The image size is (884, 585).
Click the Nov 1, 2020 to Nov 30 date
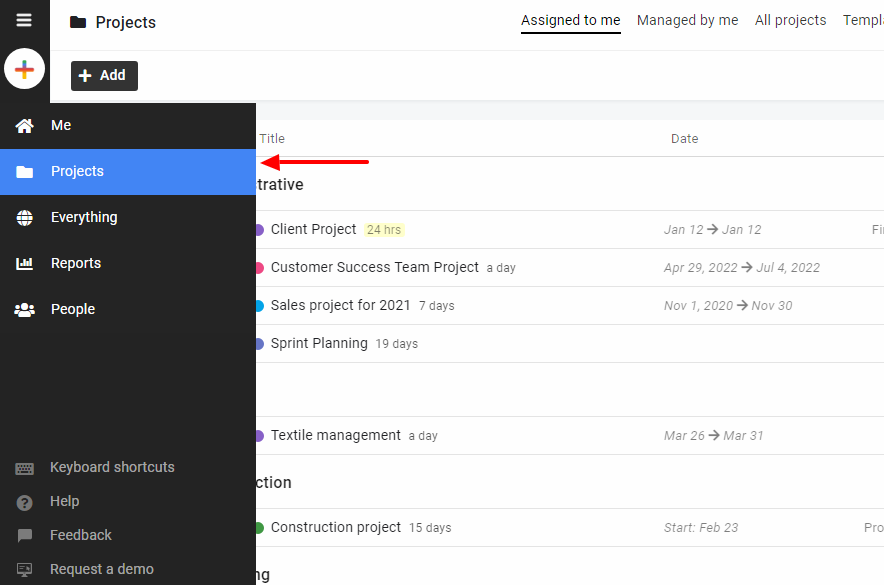click(728, 305)
